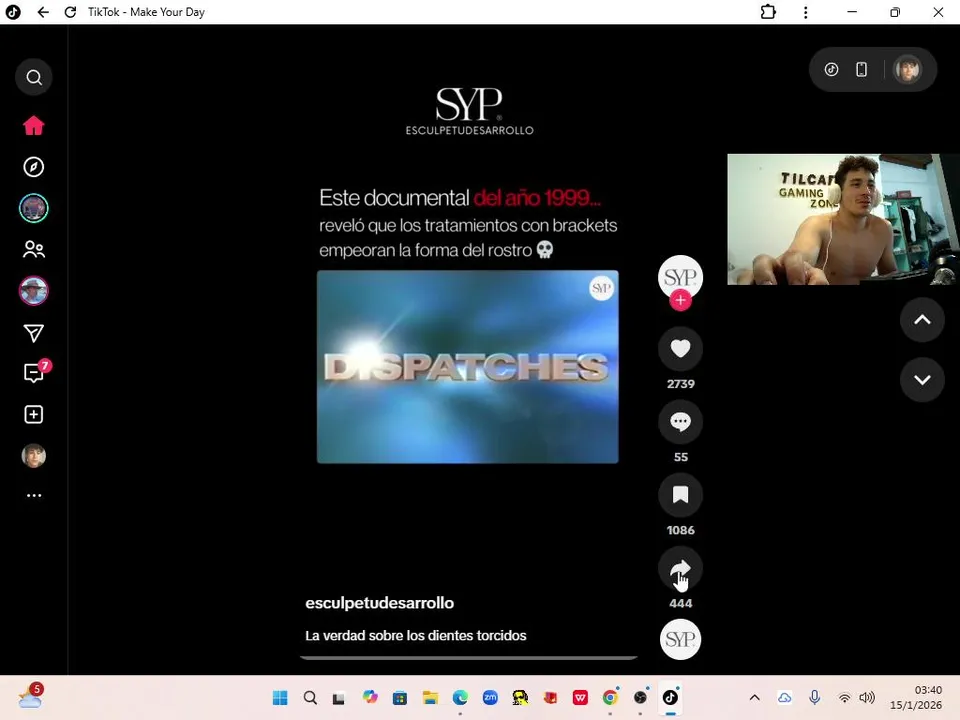The image size is (960, 720).
Task: Open volume speaker tray icon
Action: 867,697
